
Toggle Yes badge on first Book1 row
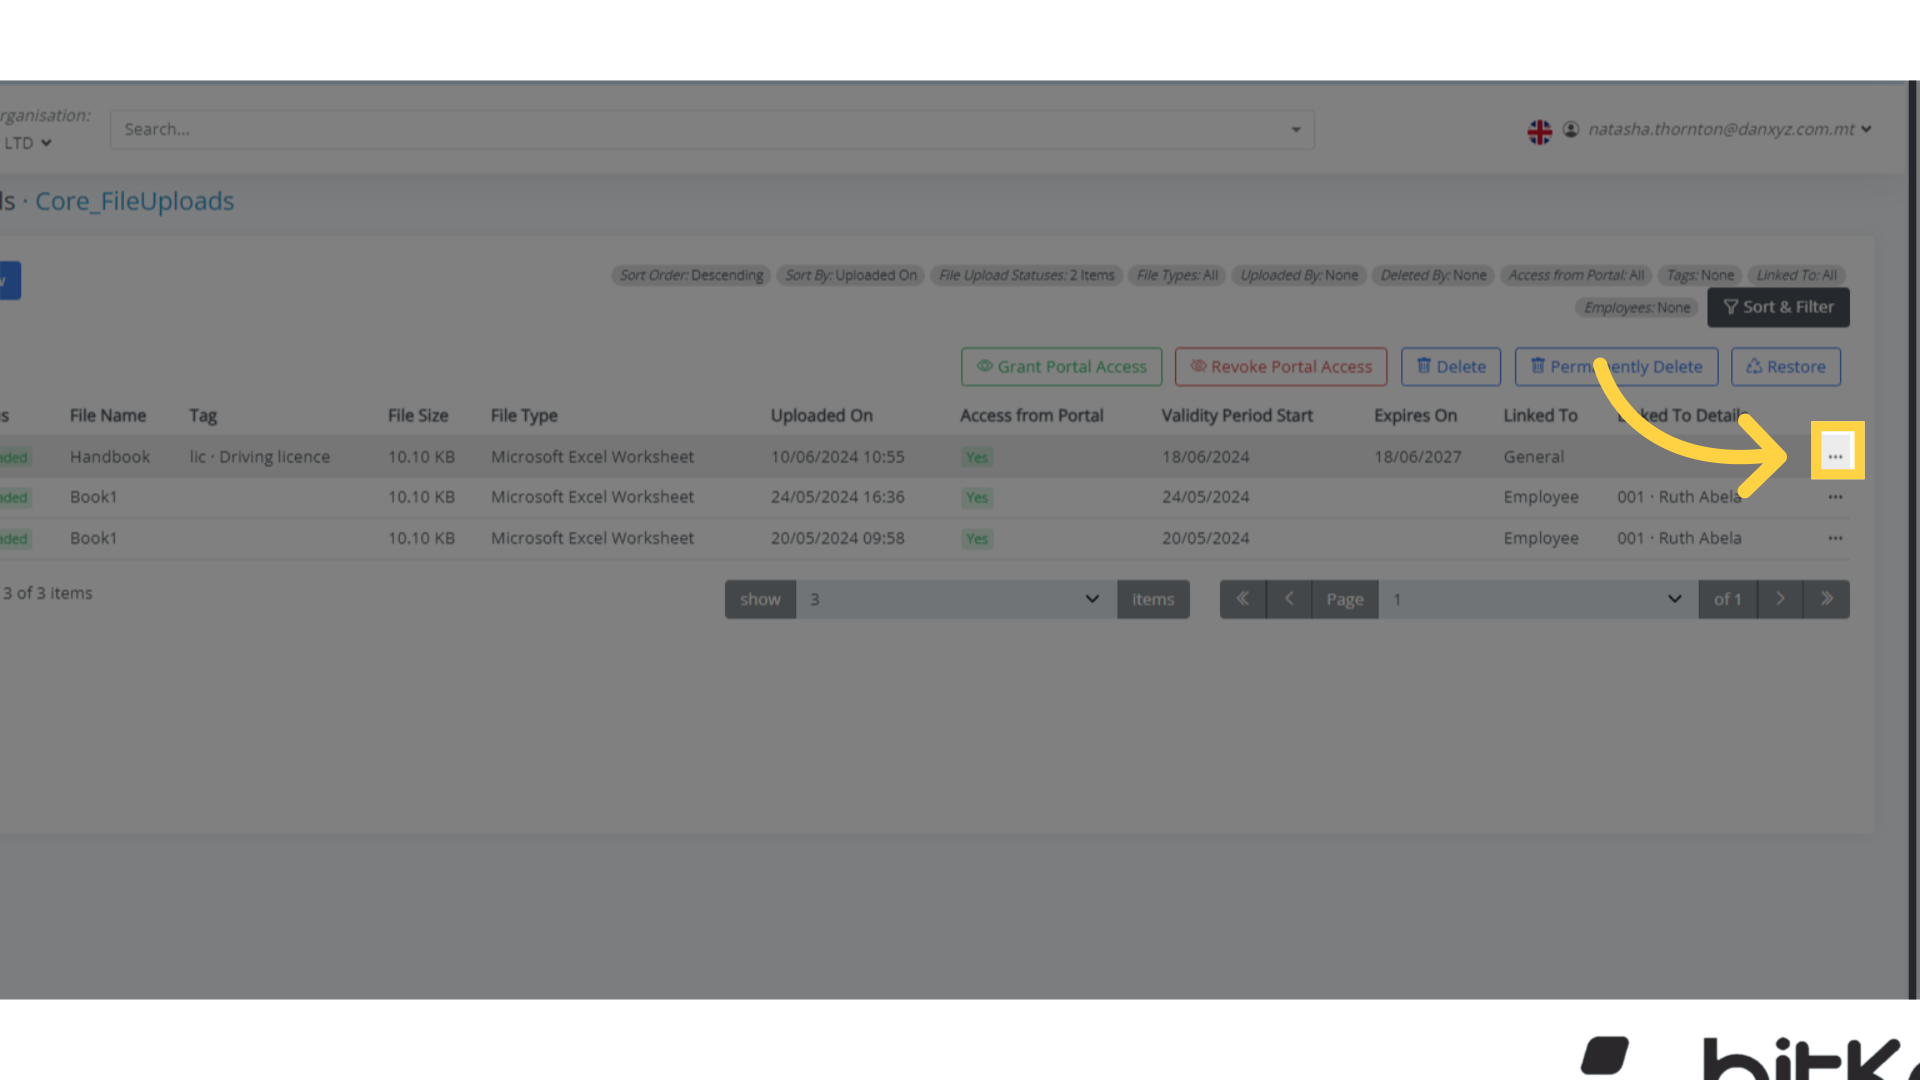point(976,497)
